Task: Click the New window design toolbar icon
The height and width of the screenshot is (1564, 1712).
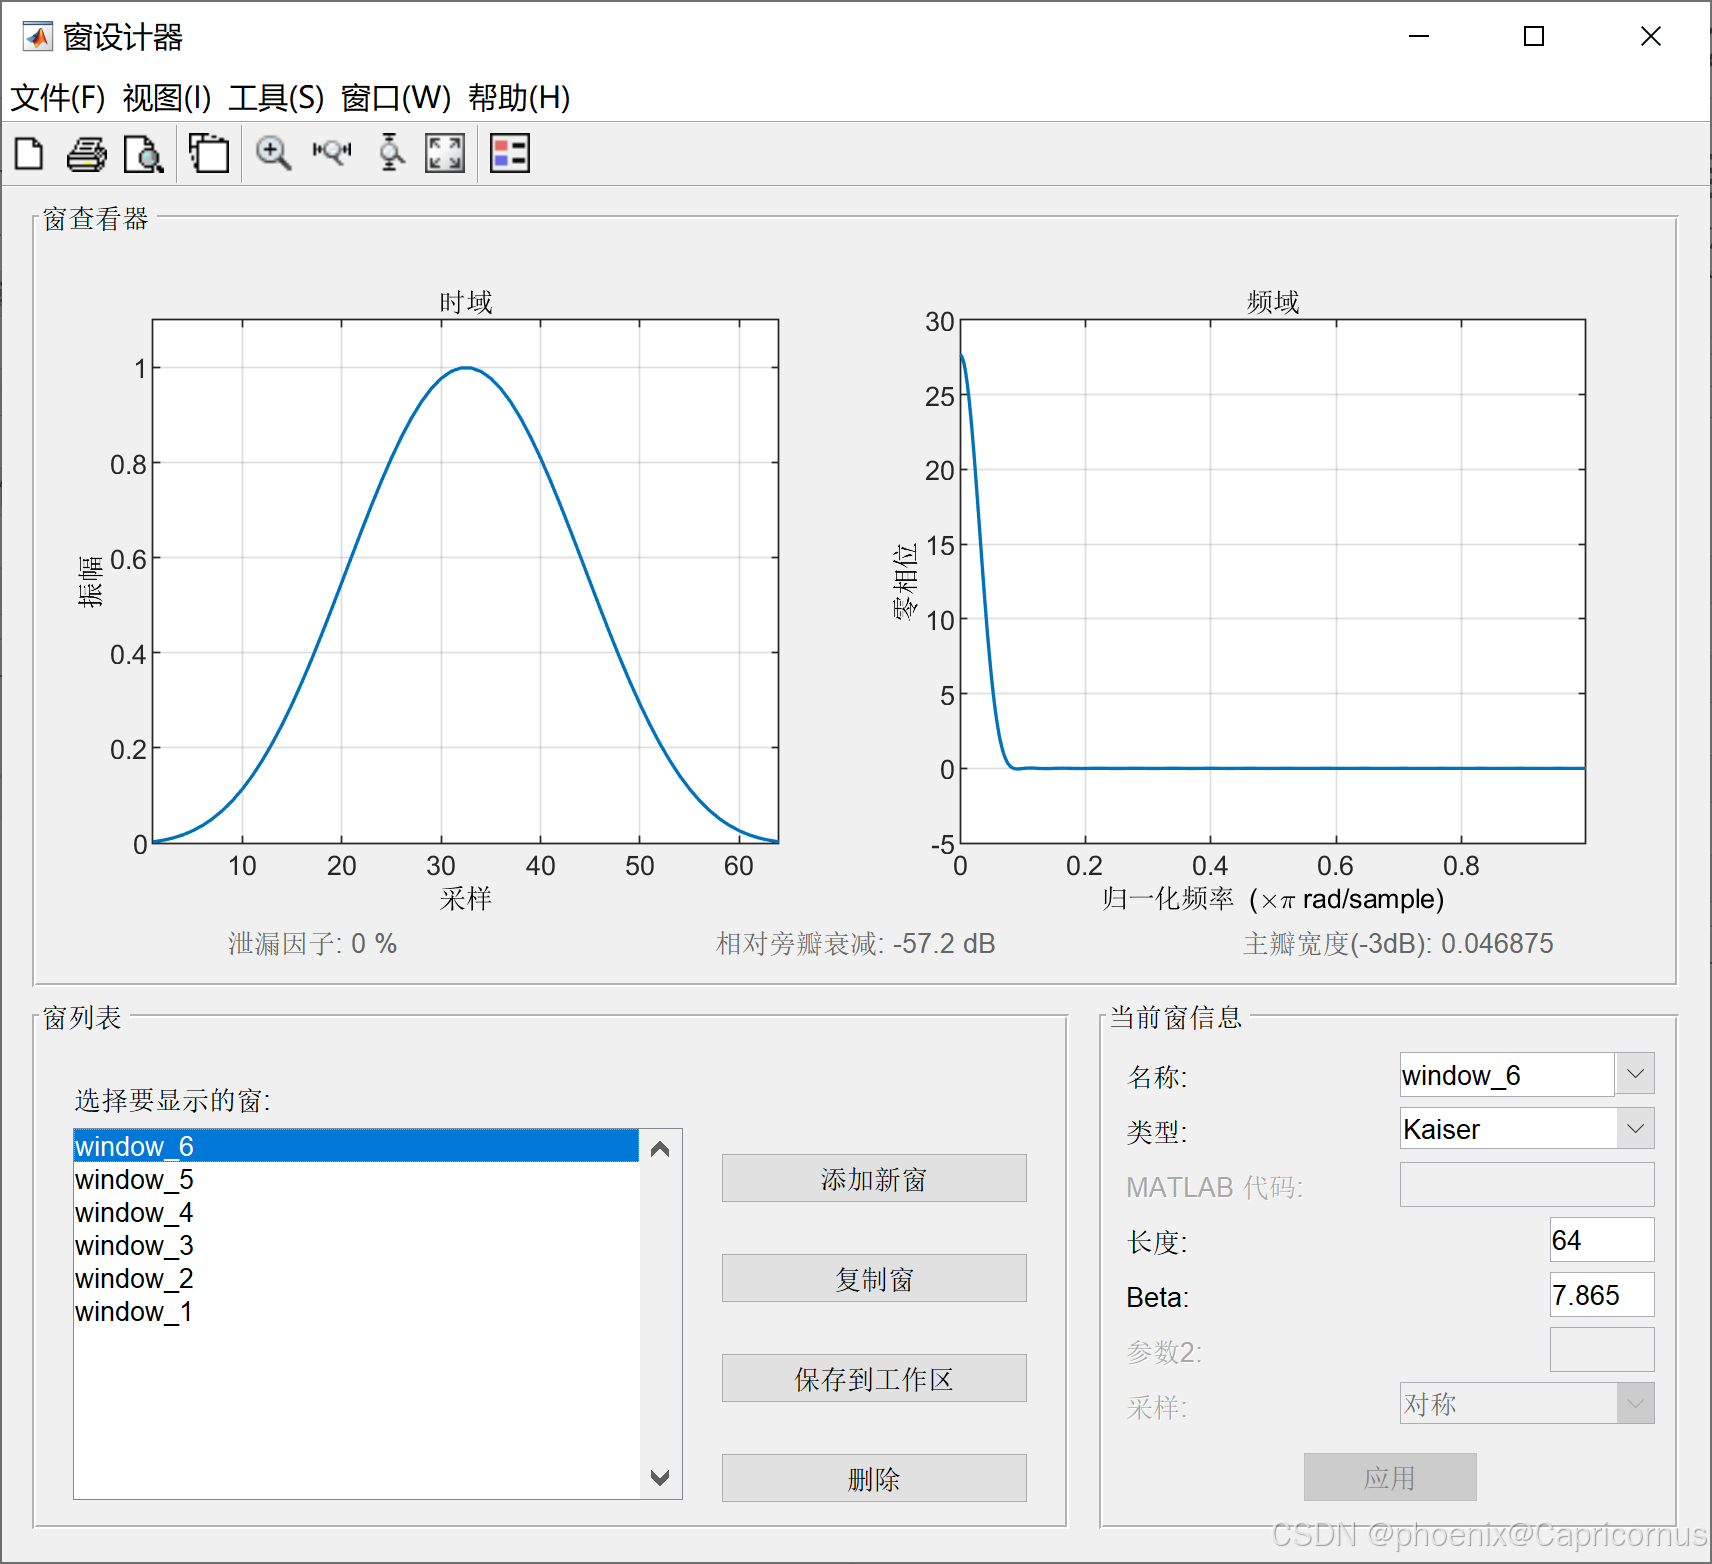Action: [29, 154]
